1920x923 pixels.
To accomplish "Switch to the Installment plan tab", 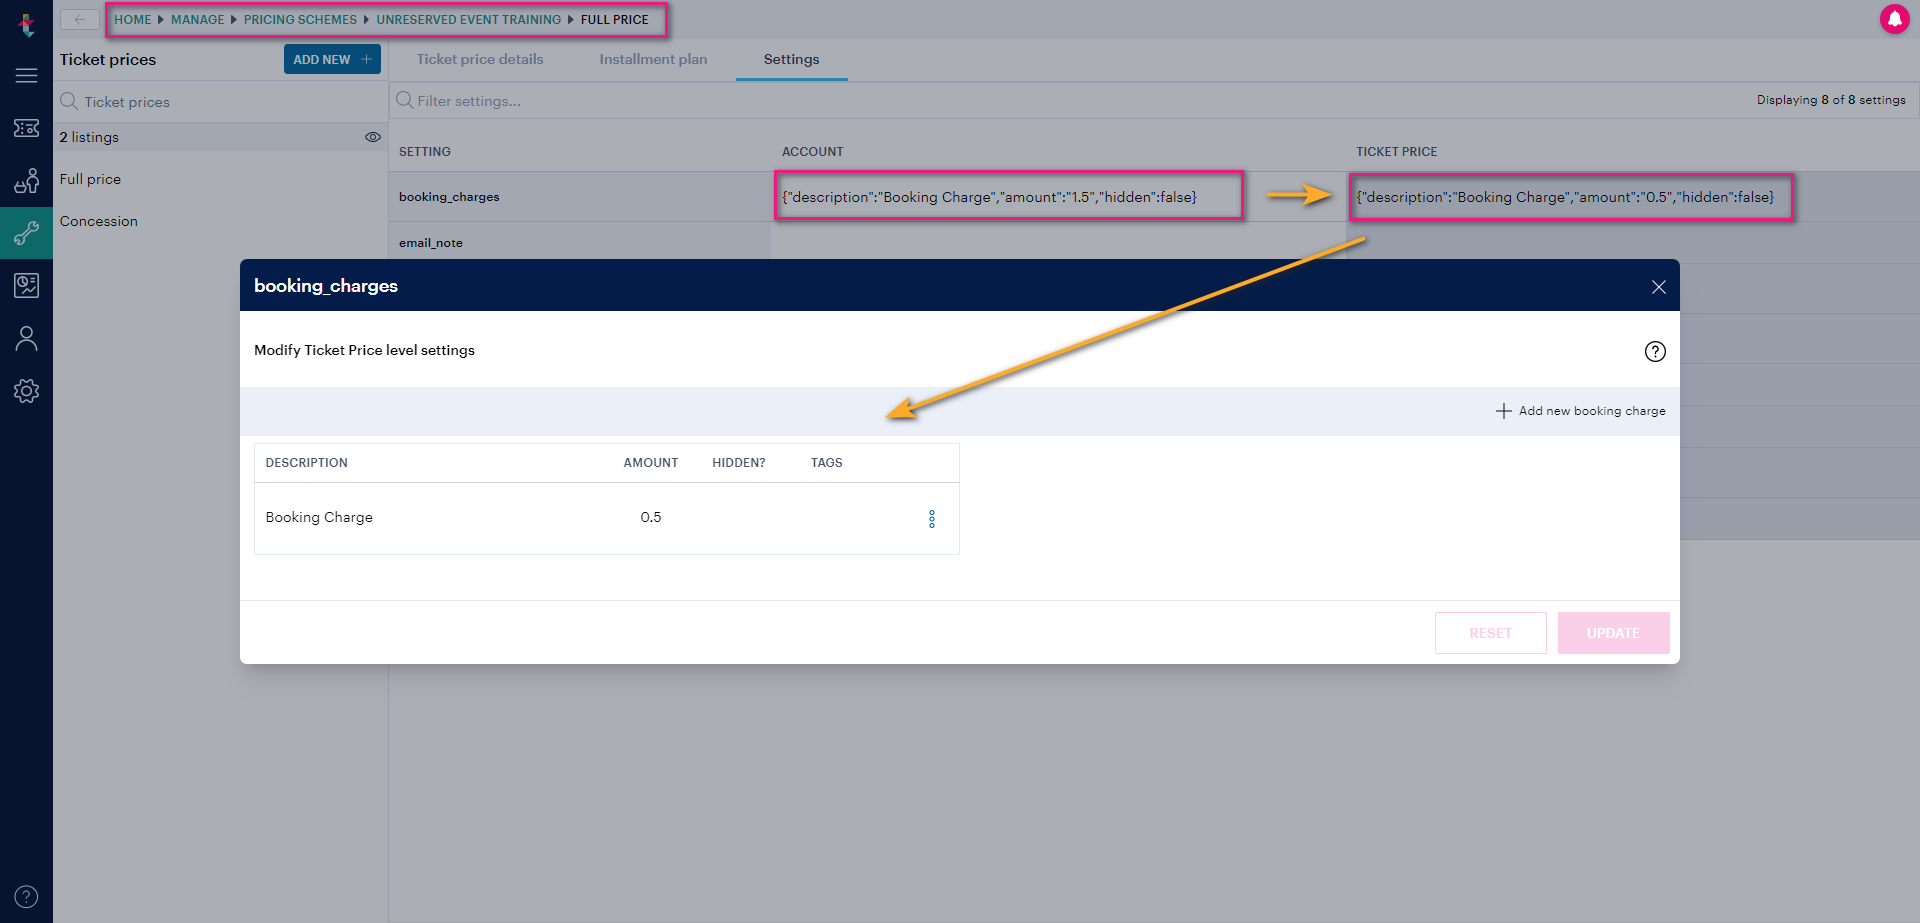I will click(653, 59).
